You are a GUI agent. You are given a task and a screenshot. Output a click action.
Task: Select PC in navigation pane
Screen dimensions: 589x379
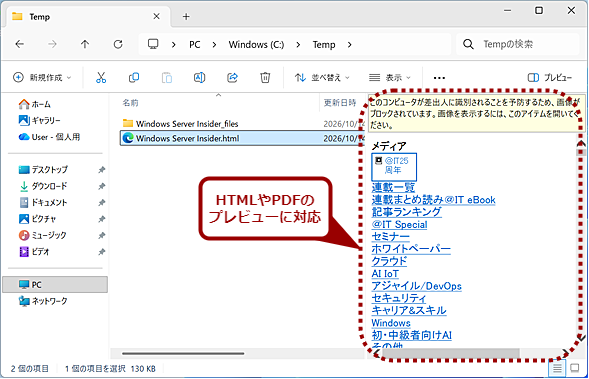click(x=55, y=284)
